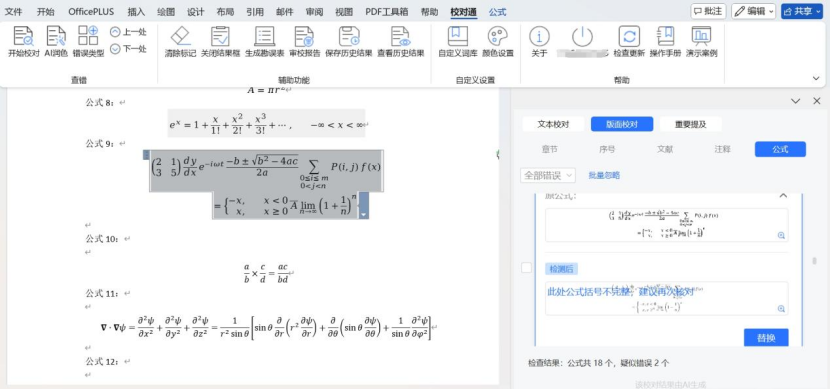Click formula 9 equation handle
This screenshot has width=830, height=389.
[x=147, y=155]
